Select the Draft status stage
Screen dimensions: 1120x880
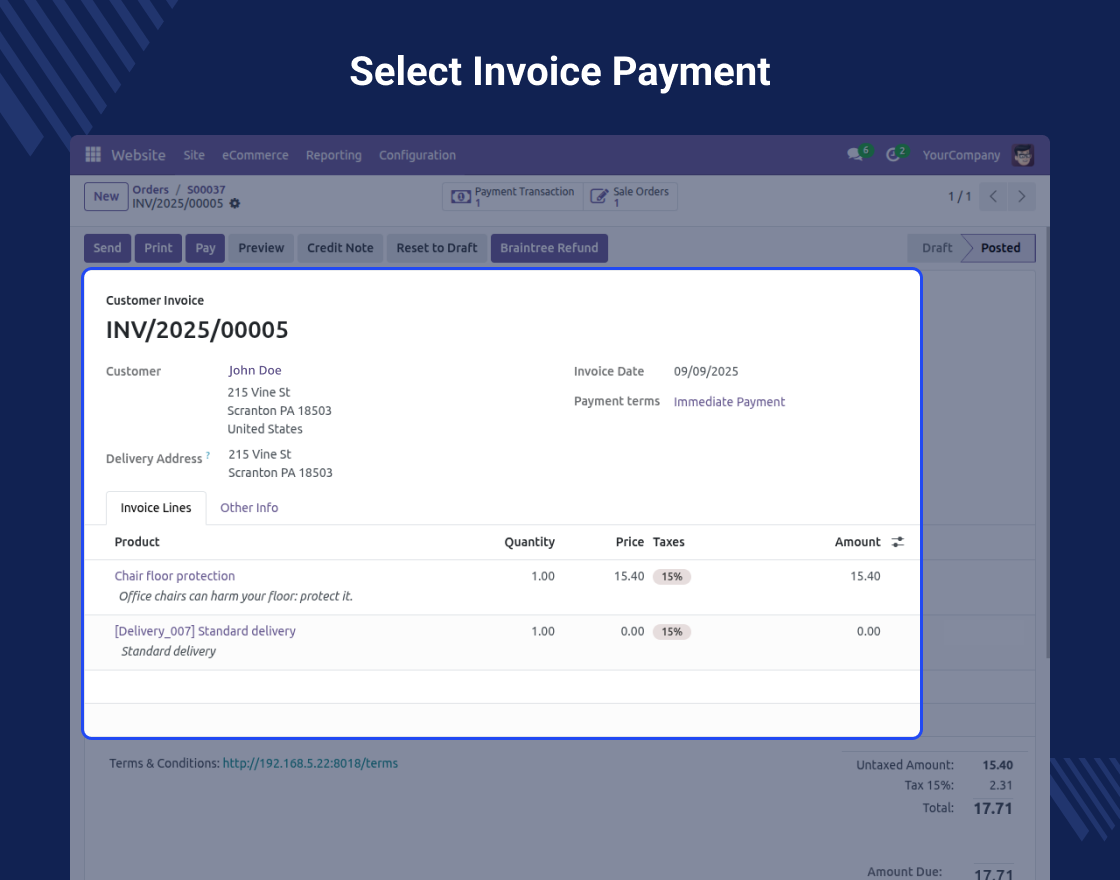point(936,248)
